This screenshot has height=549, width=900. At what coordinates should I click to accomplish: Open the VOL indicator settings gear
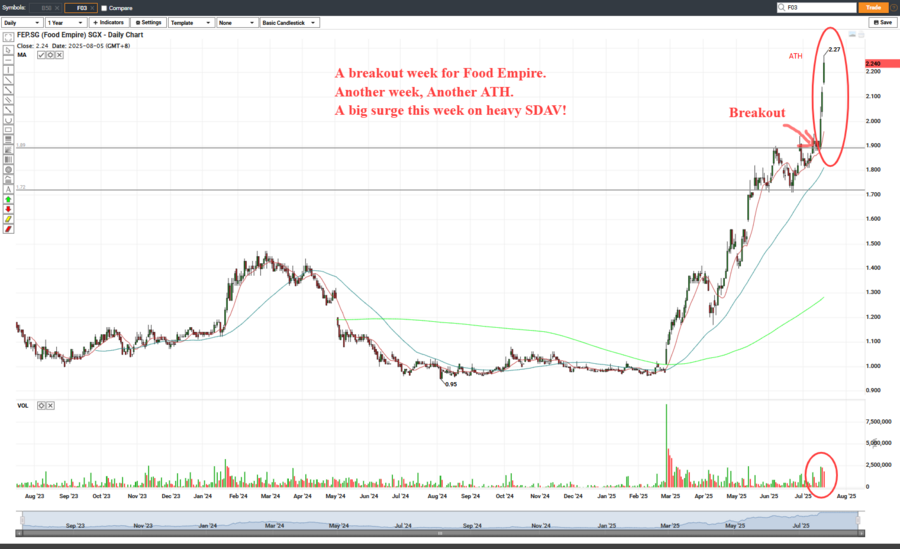click(41, 405)
